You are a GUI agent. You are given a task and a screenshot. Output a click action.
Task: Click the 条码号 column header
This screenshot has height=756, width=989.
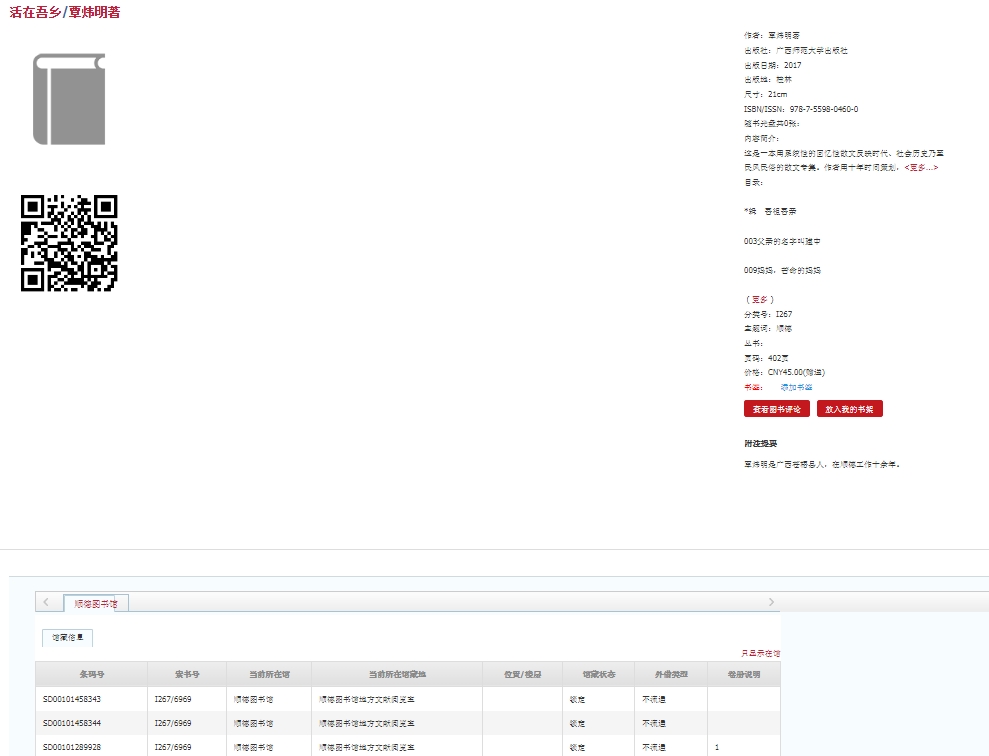point(91,674)
